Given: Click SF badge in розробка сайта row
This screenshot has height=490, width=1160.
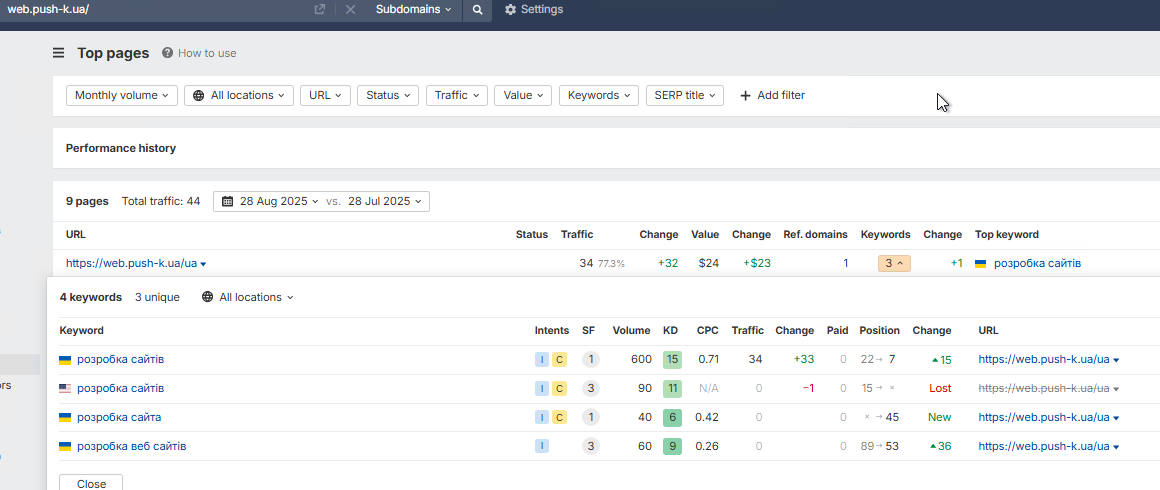Looking at the screenshot, I should [590, 417].
